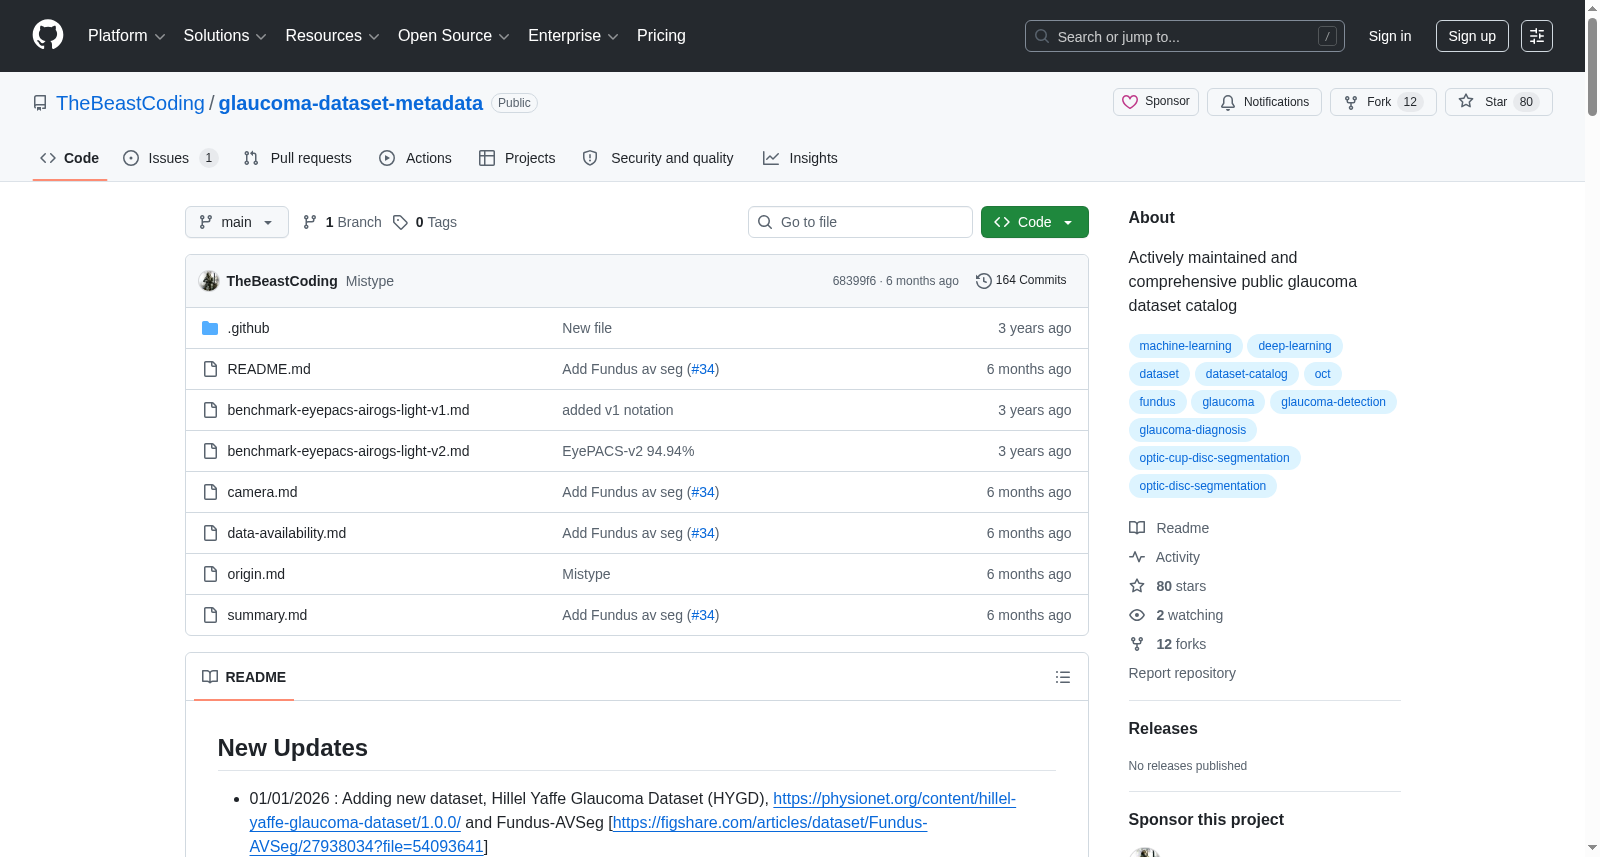The image size is (1600, 857).
Task: Switch to Security and quality tab
Action: 658,158
